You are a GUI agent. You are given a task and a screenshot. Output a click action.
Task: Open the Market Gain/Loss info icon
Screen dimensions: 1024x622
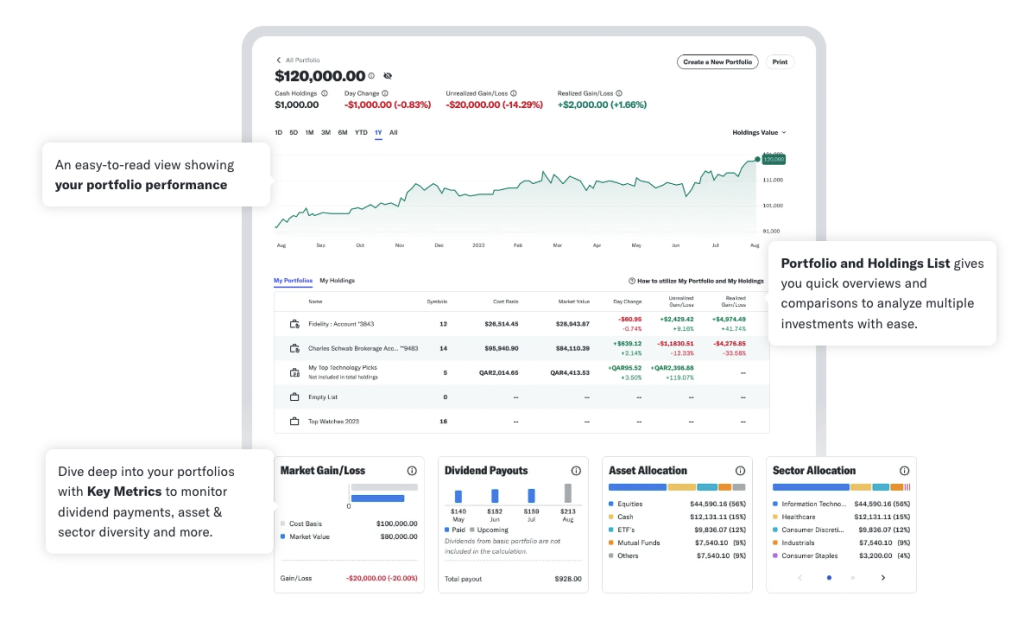pyautogui.click(x=412, y=471)
